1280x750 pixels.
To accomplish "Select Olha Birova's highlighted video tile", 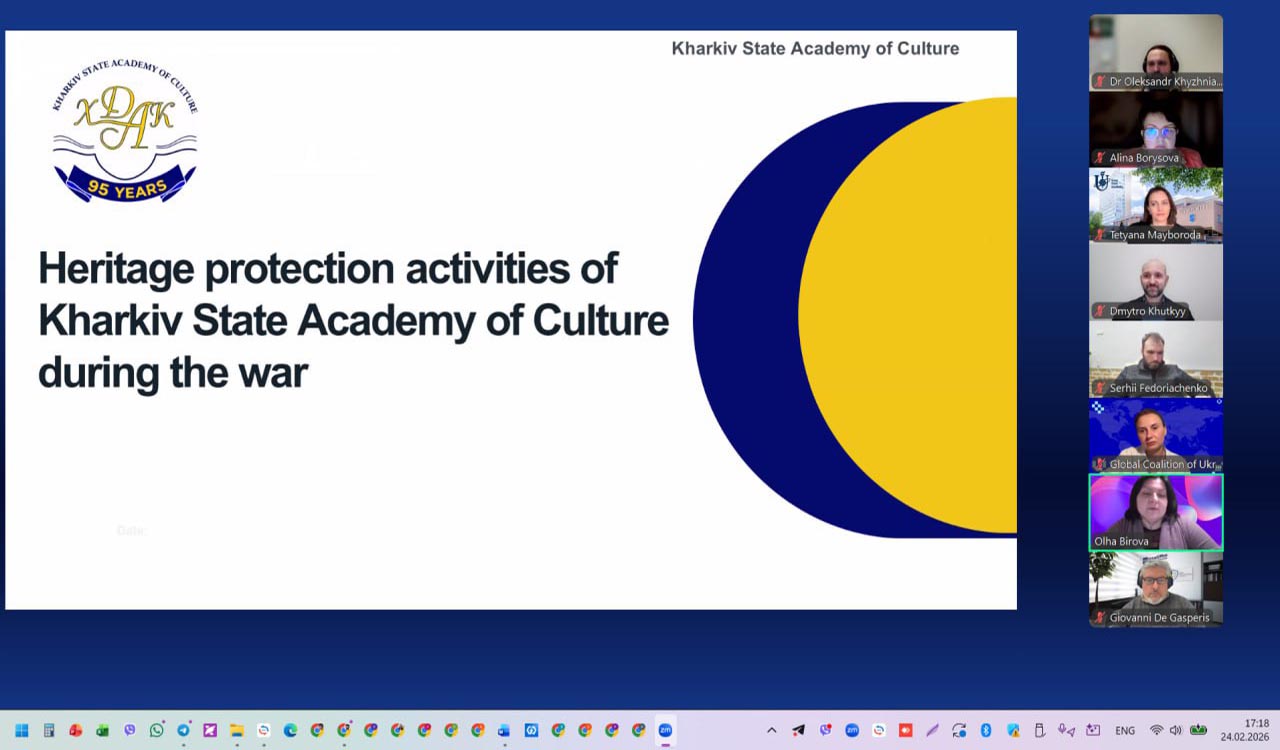I will coord(1155,512).
